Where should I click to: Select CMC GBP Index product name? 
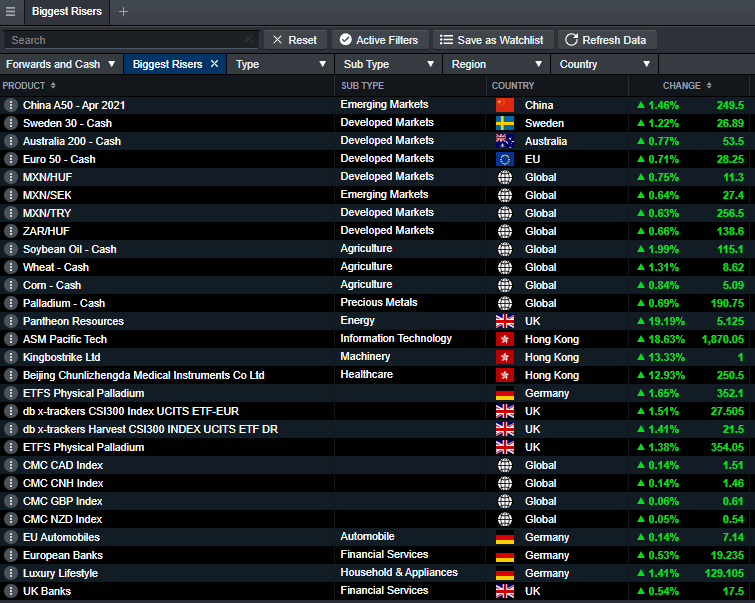coord(63,501)
